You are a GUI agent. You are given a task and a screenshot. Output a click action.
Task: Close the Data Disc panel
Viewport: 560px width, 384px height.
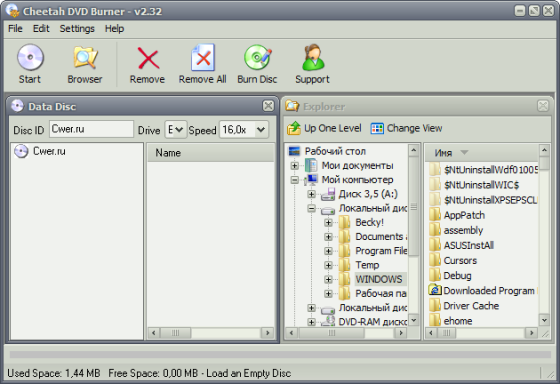coord(268,106)
